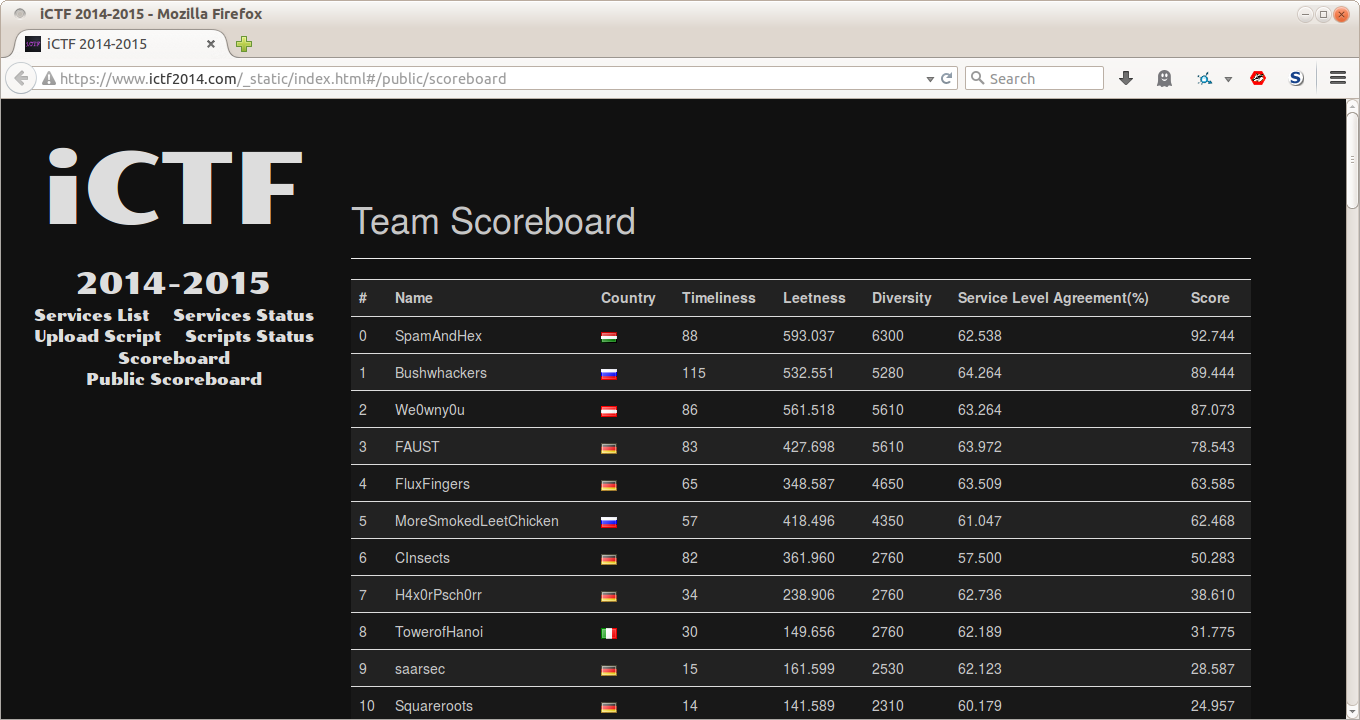
Task: Click the Ghostery ghost toolbar icon
Action: coord(1164,78)
